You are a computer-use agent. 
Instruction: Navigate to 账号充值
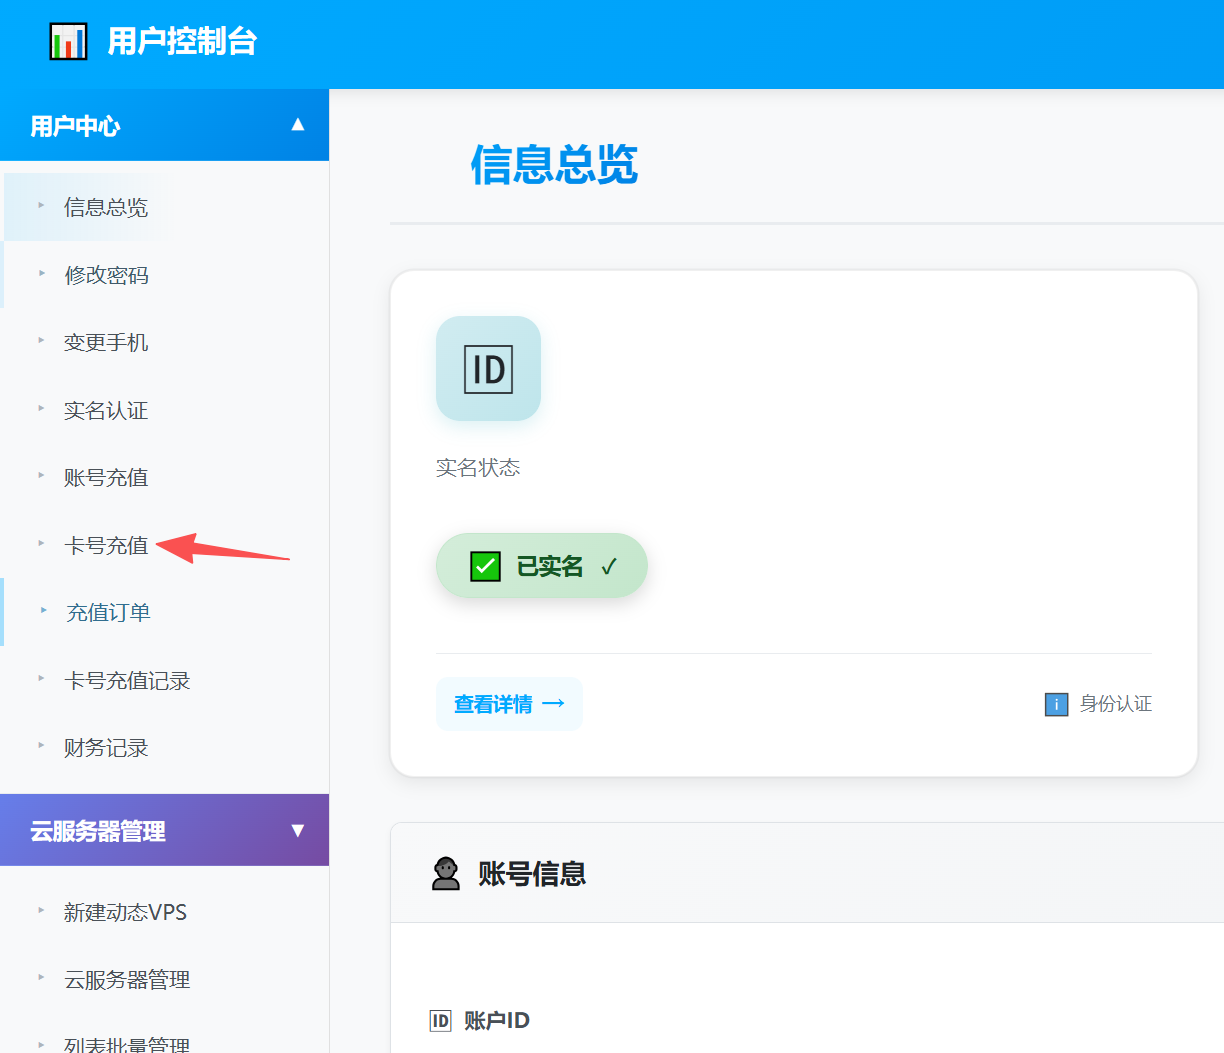[106, 478]
